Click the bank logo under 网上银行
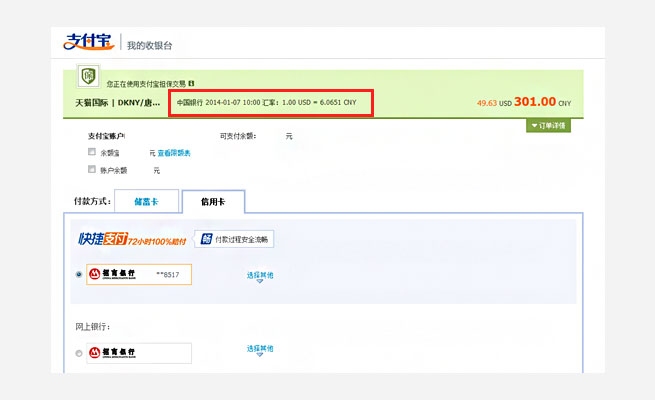This screenshot has height=400, width=655. [x=112, y=353]
